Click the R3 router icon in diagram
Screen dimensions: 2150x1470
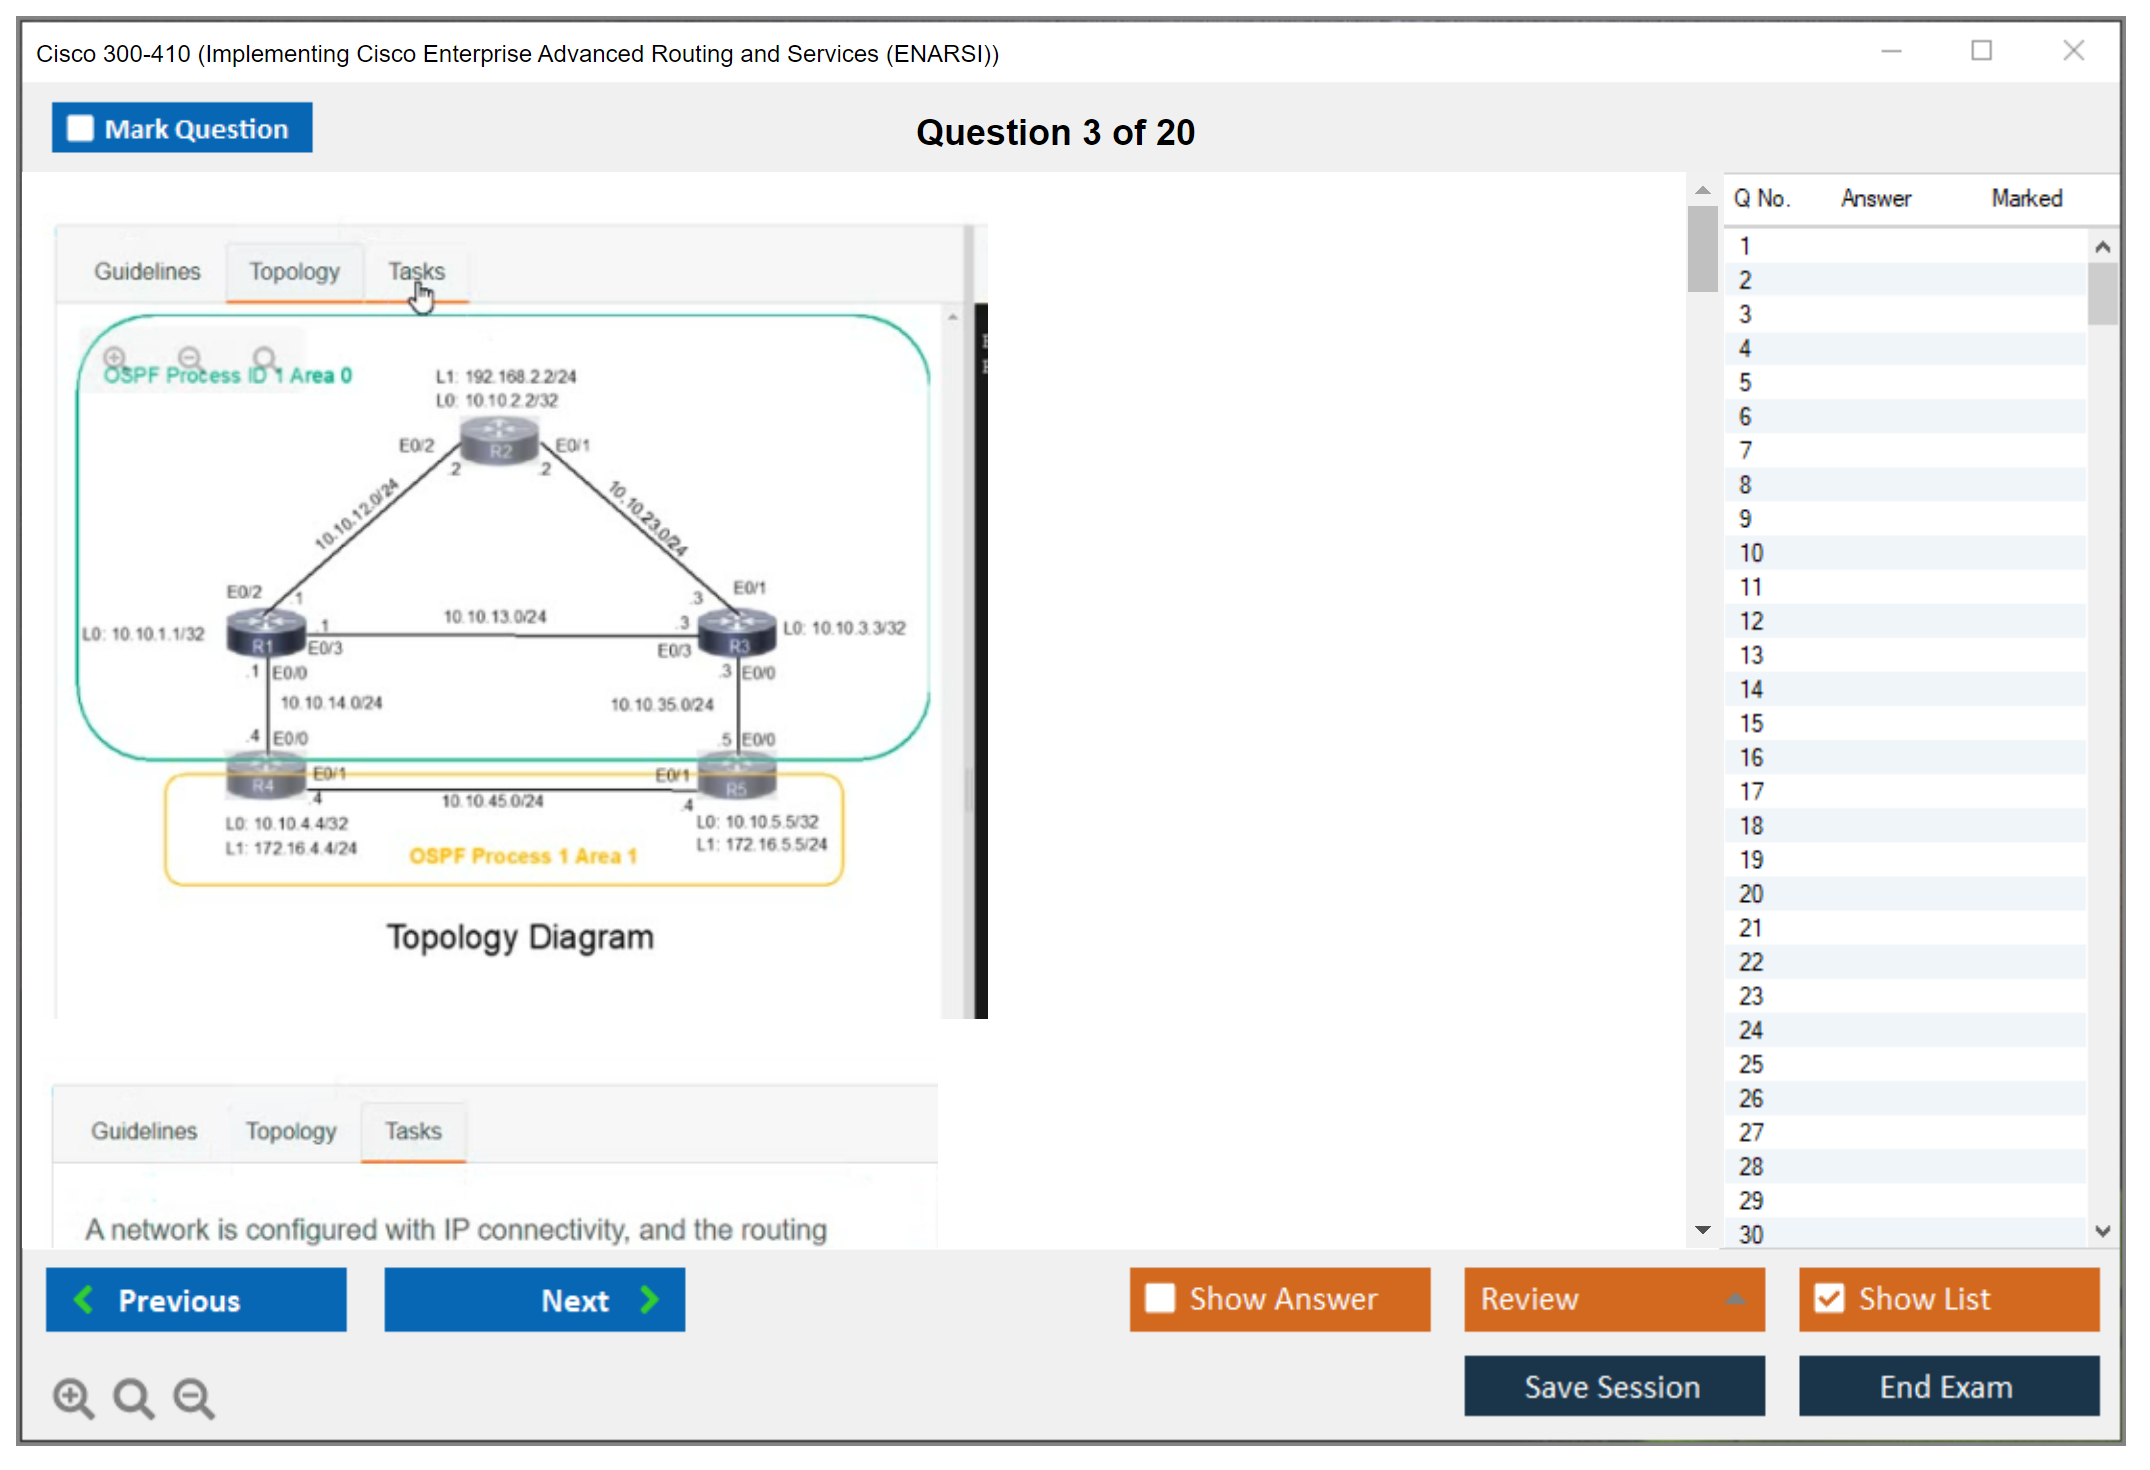pos(737,633)
